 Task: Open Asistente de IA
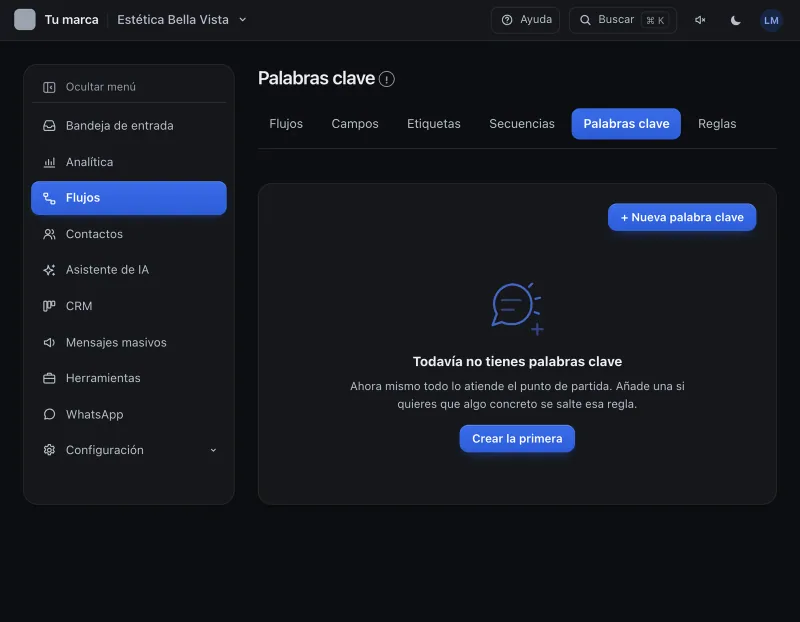129,269
